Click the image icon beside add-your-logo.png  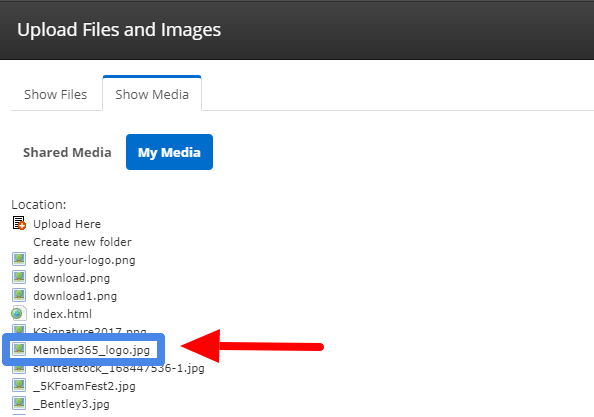pos(19,259)
